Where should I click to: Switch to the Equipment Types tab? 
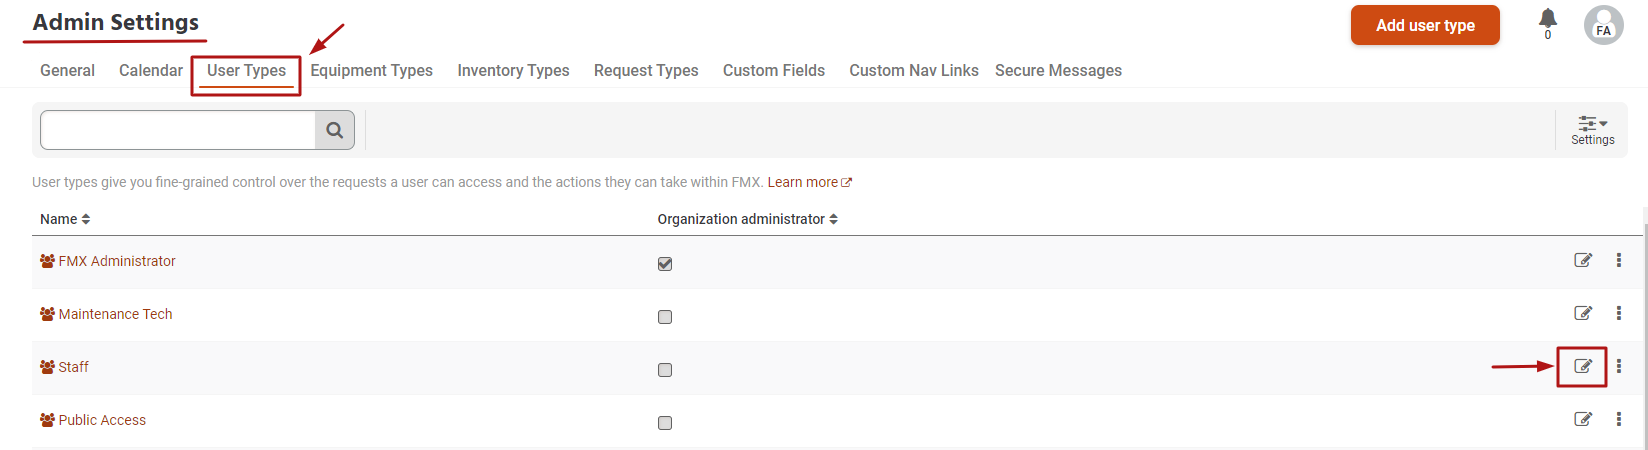coord(371,71)
